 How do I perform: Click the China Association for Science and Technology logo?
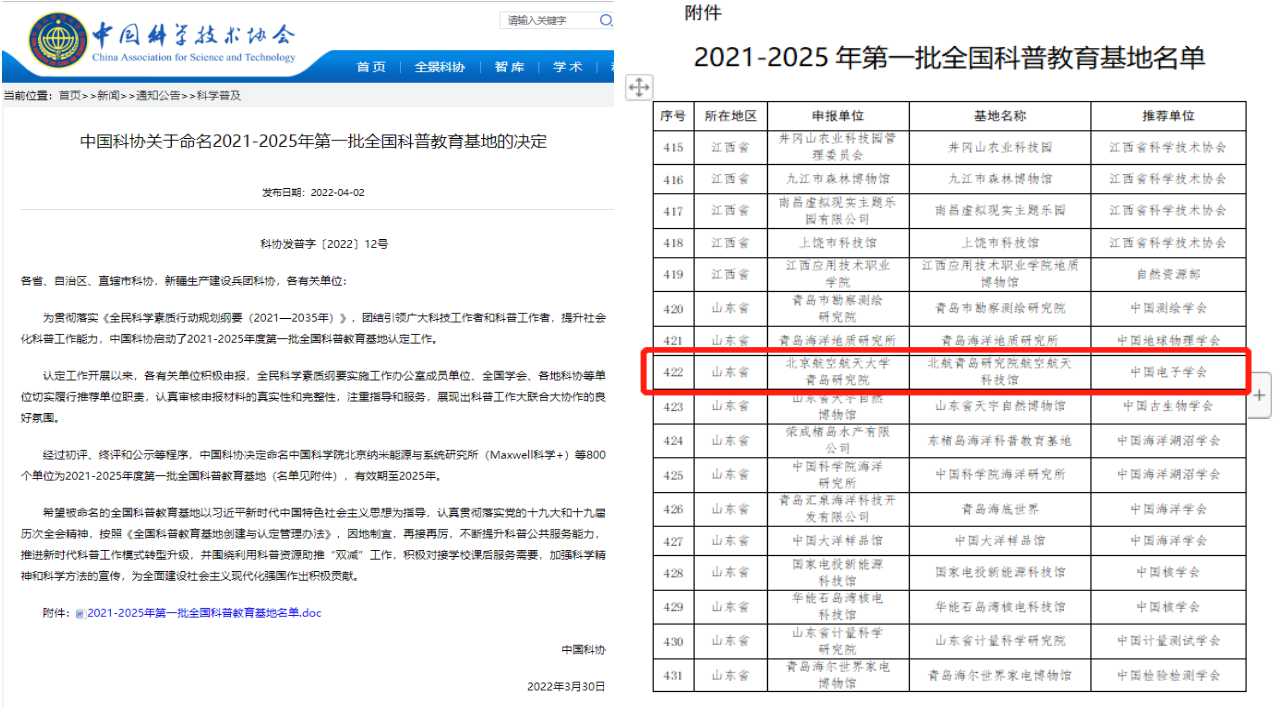click(x=59, y=42)
